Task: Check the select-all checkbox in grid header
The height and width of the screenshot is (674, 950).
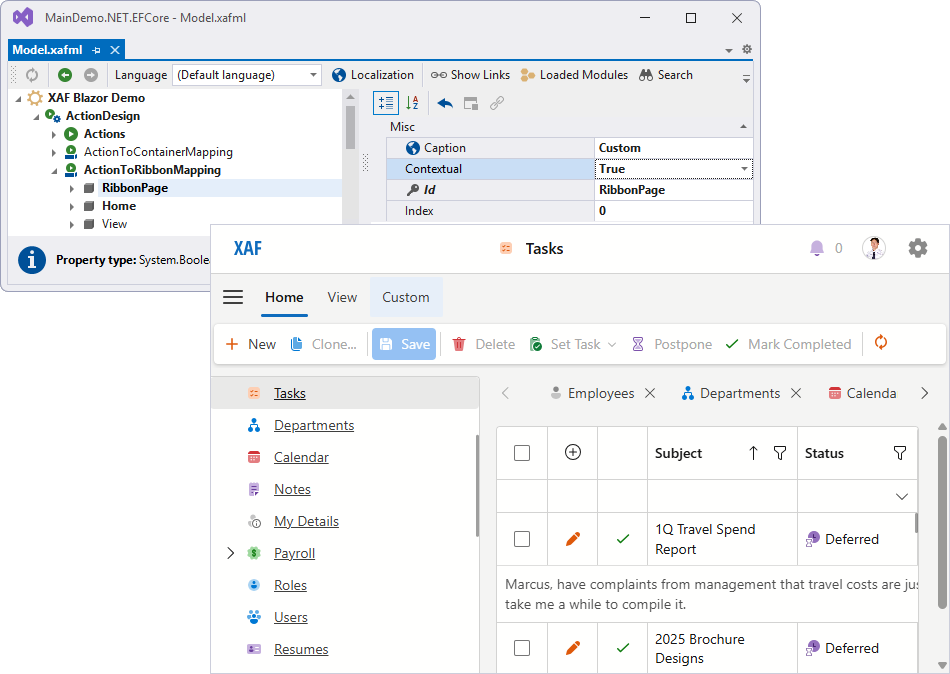Action: 522,453
